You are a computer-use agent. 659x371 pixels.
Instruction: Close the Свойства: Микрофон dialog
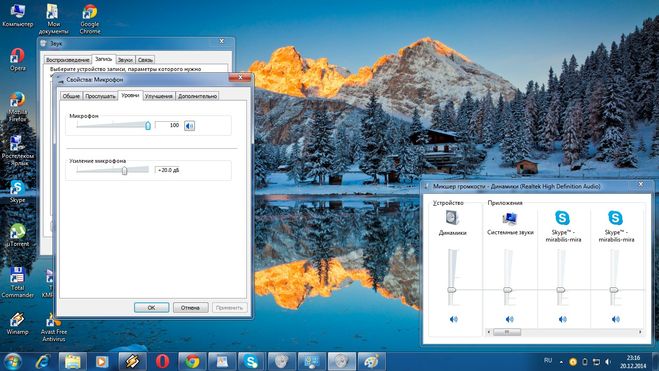point(240,77)
